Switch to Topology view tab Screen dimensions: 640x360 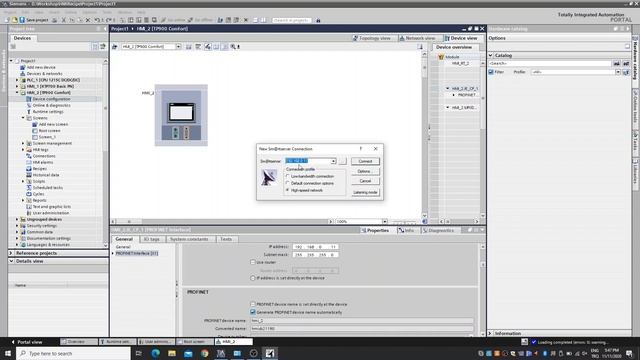pos(371,38)
